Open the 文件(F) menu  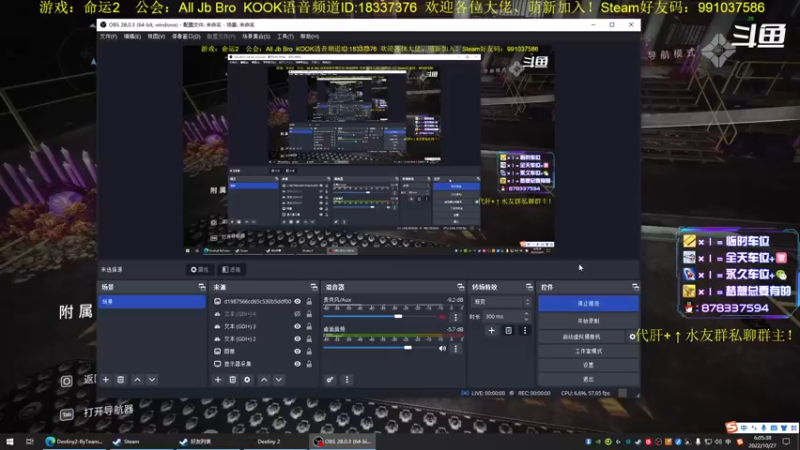tap(108, 37)
